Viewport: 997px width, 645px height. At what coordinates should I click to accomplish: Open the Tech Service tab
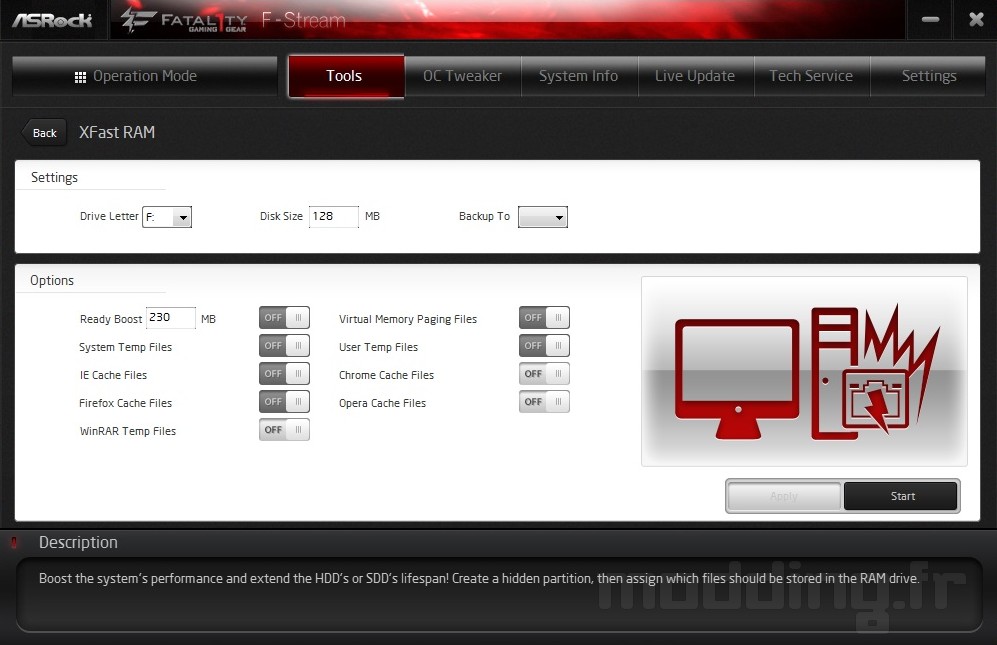[812, 76]
